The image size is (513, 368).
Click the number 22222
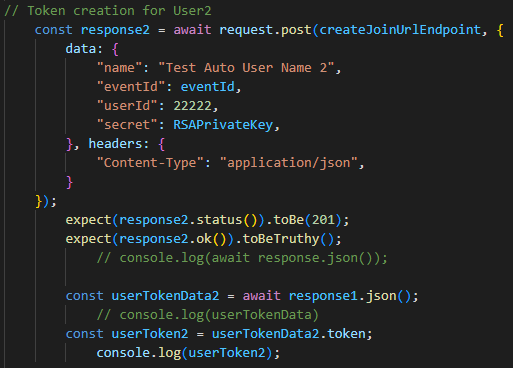point(192,106)
